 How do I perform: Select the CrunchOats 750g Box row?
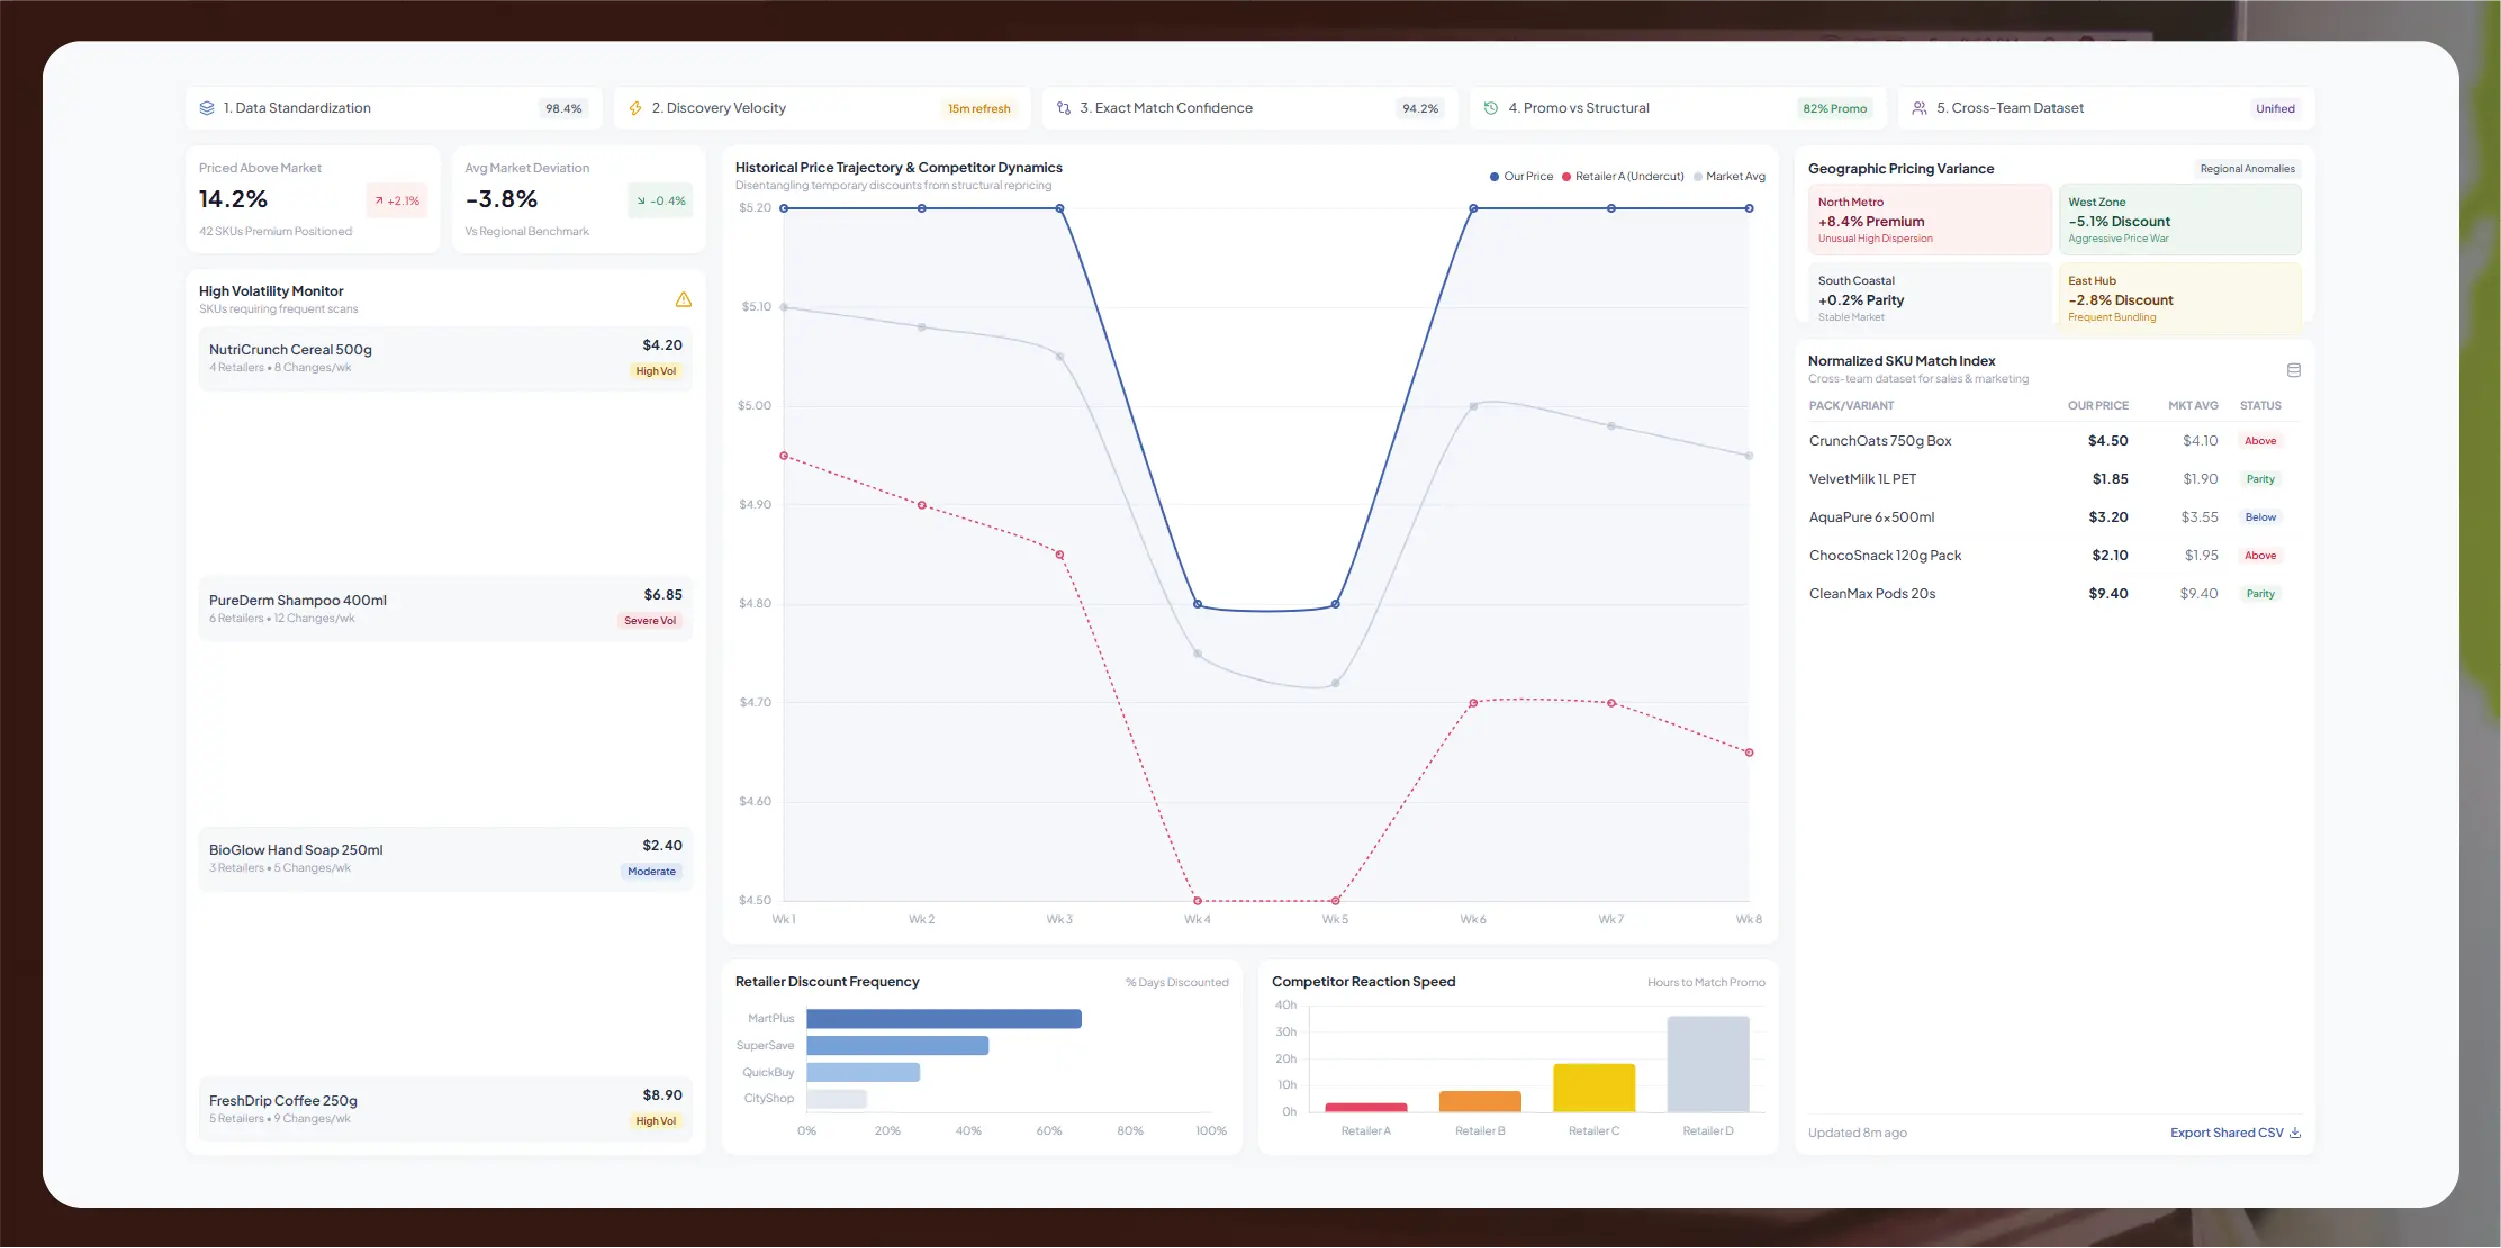pos(2054,440)
